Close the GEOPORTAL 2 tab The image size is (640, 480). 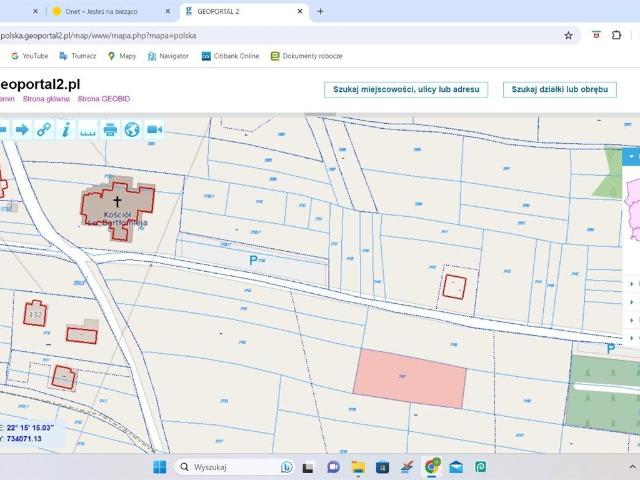[300, 11]
